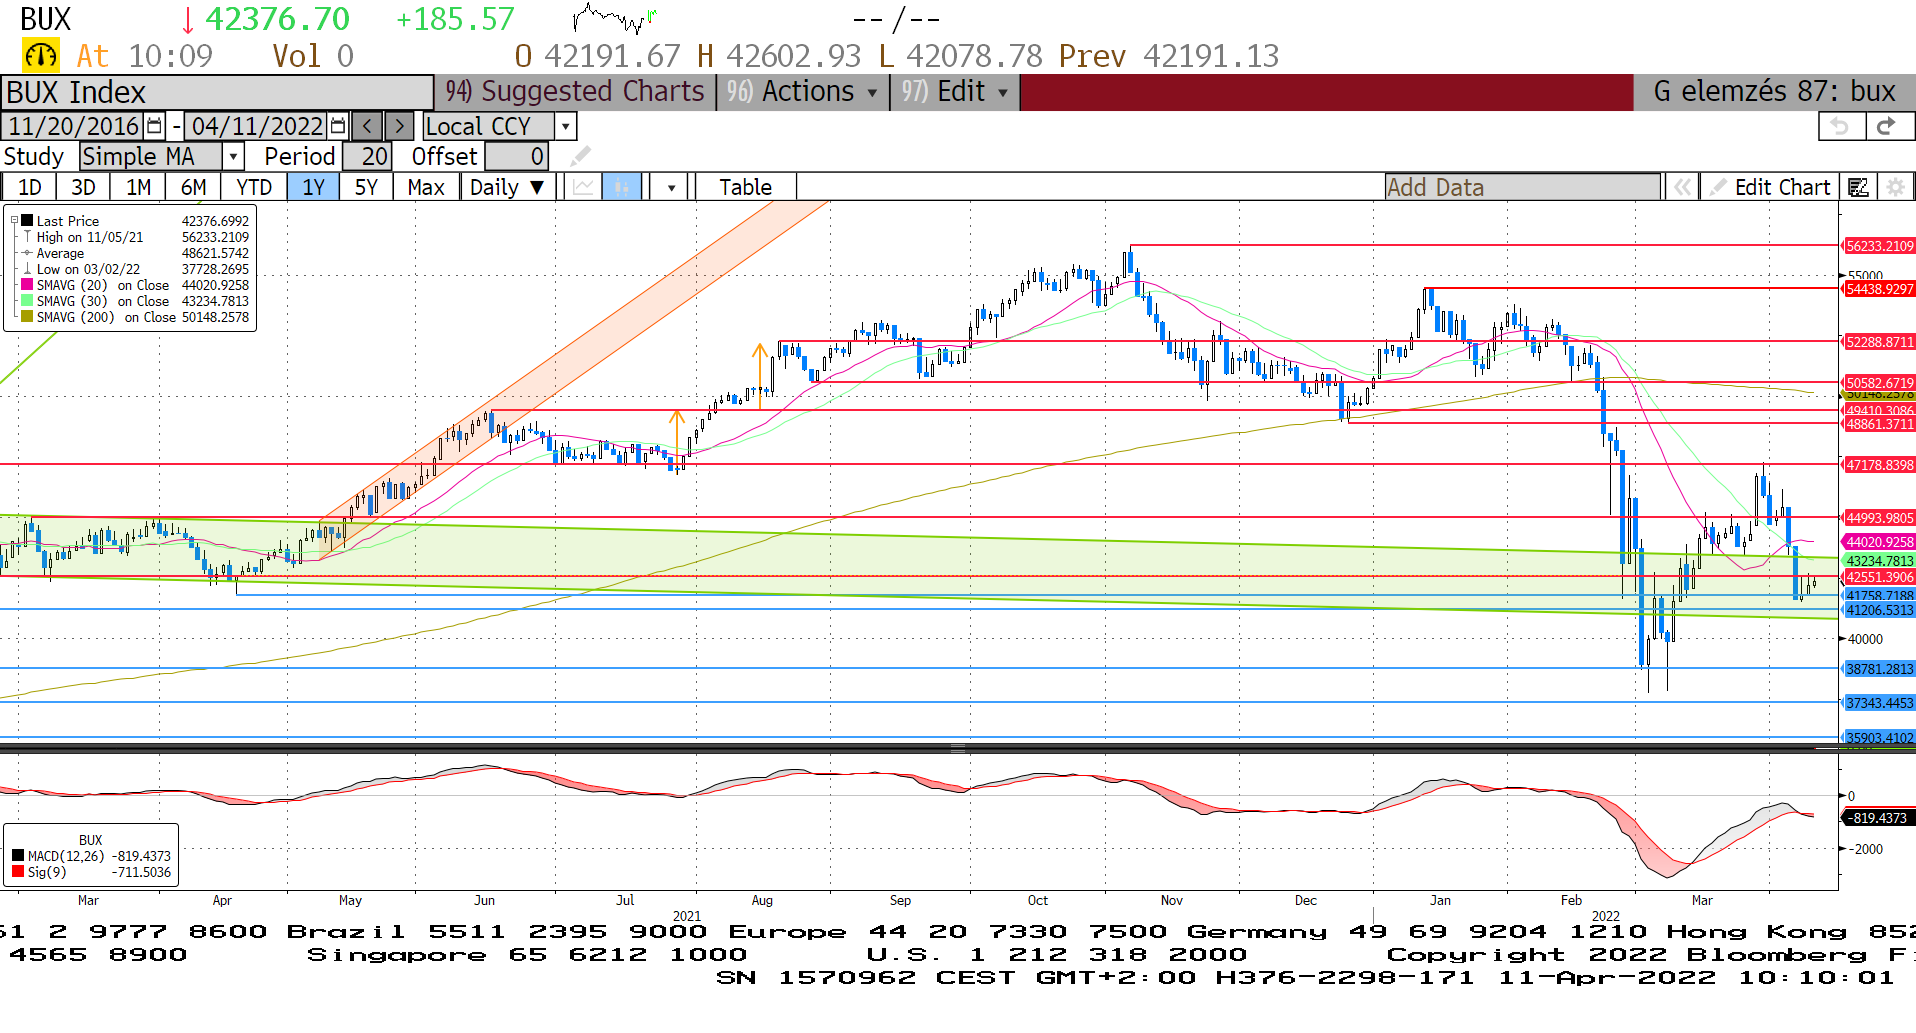The image size is (1916, 1033).
Task: Select the 1Y range tab
Action: (314, 187)
